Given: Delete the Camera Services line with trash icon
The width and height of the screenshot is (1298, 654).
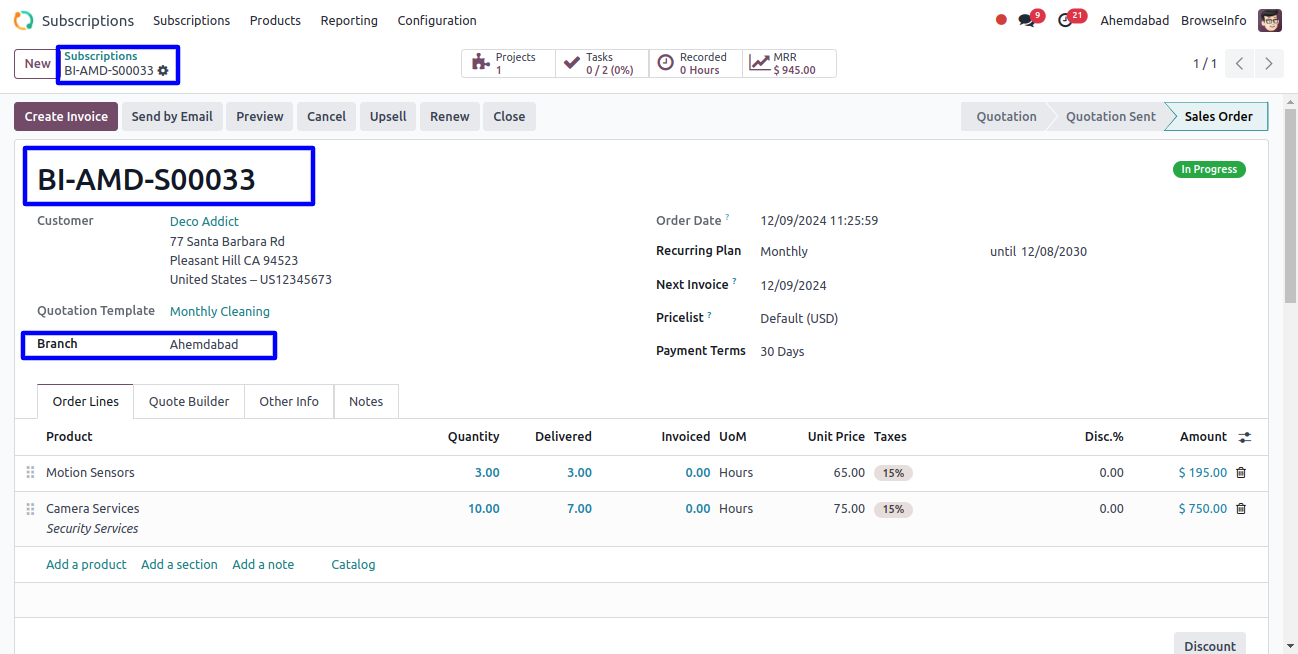Looking at the screenshot, I should (1241, 509).
